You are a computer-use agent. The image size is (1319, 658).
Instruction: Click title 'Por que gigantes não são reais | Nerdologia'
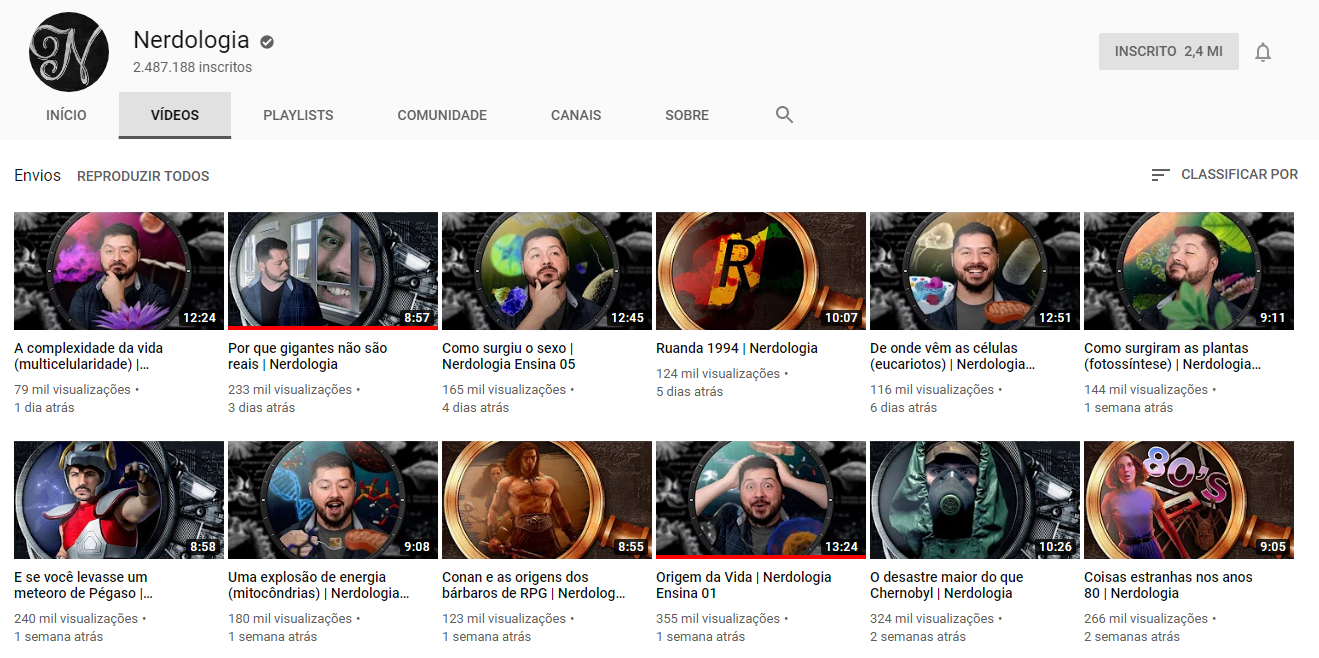tap(308, 356)
